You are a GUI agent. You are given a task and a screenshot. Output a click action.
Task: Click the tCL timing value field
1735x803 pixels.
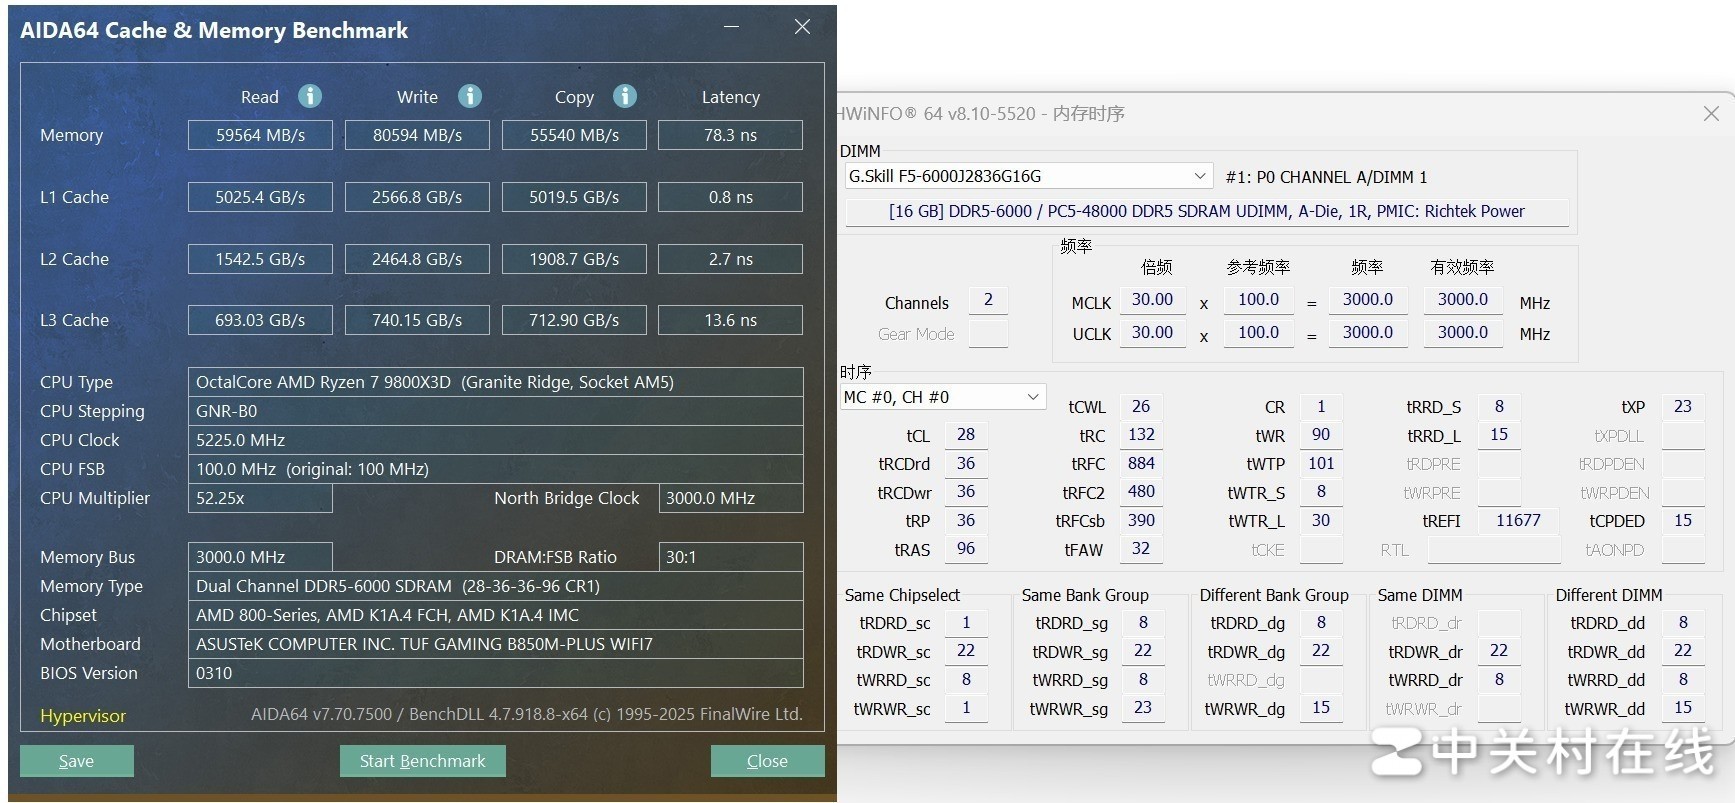[965, 435]
